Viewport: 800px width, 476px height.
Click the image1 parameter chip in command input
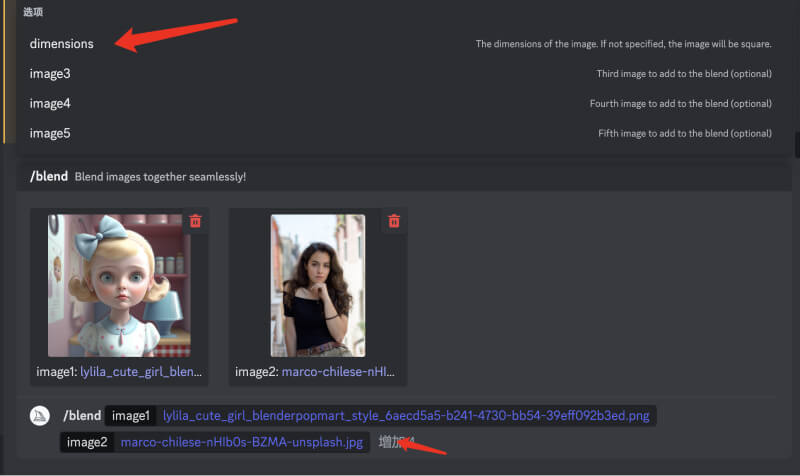tap(130, 416)
